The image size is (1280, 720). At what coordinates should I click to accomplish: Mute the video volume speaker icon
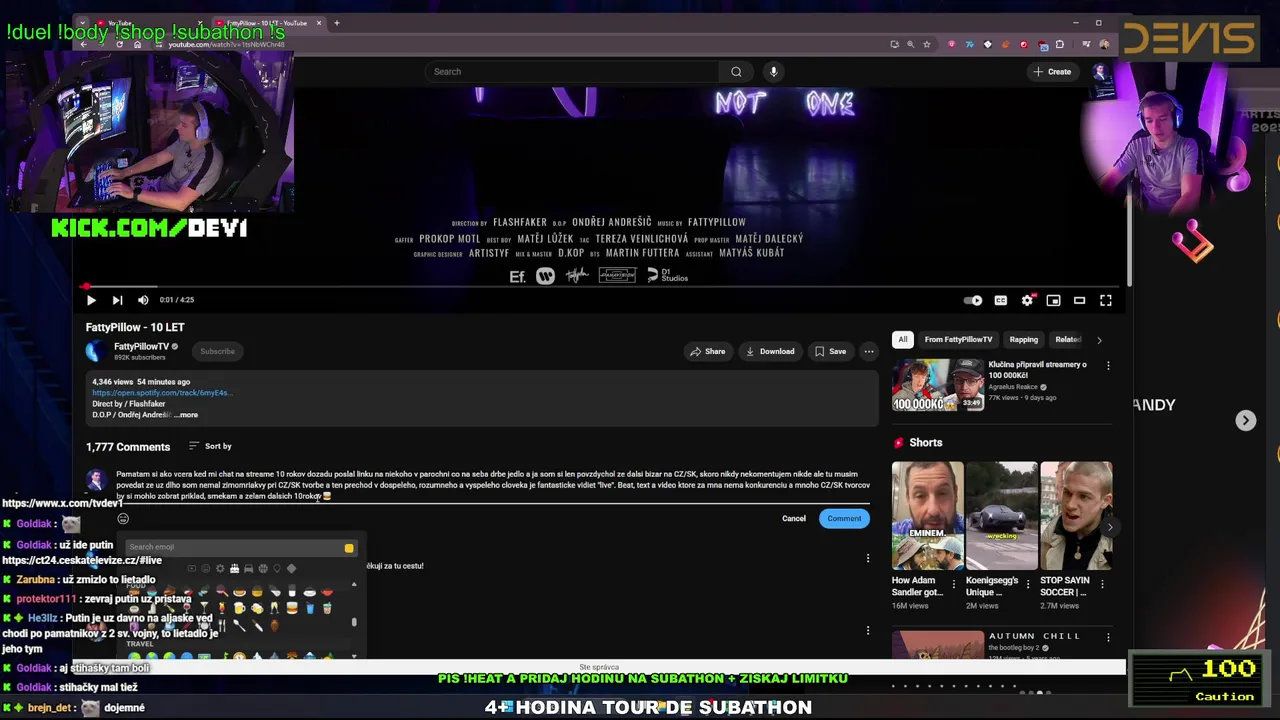coord(143,300)
